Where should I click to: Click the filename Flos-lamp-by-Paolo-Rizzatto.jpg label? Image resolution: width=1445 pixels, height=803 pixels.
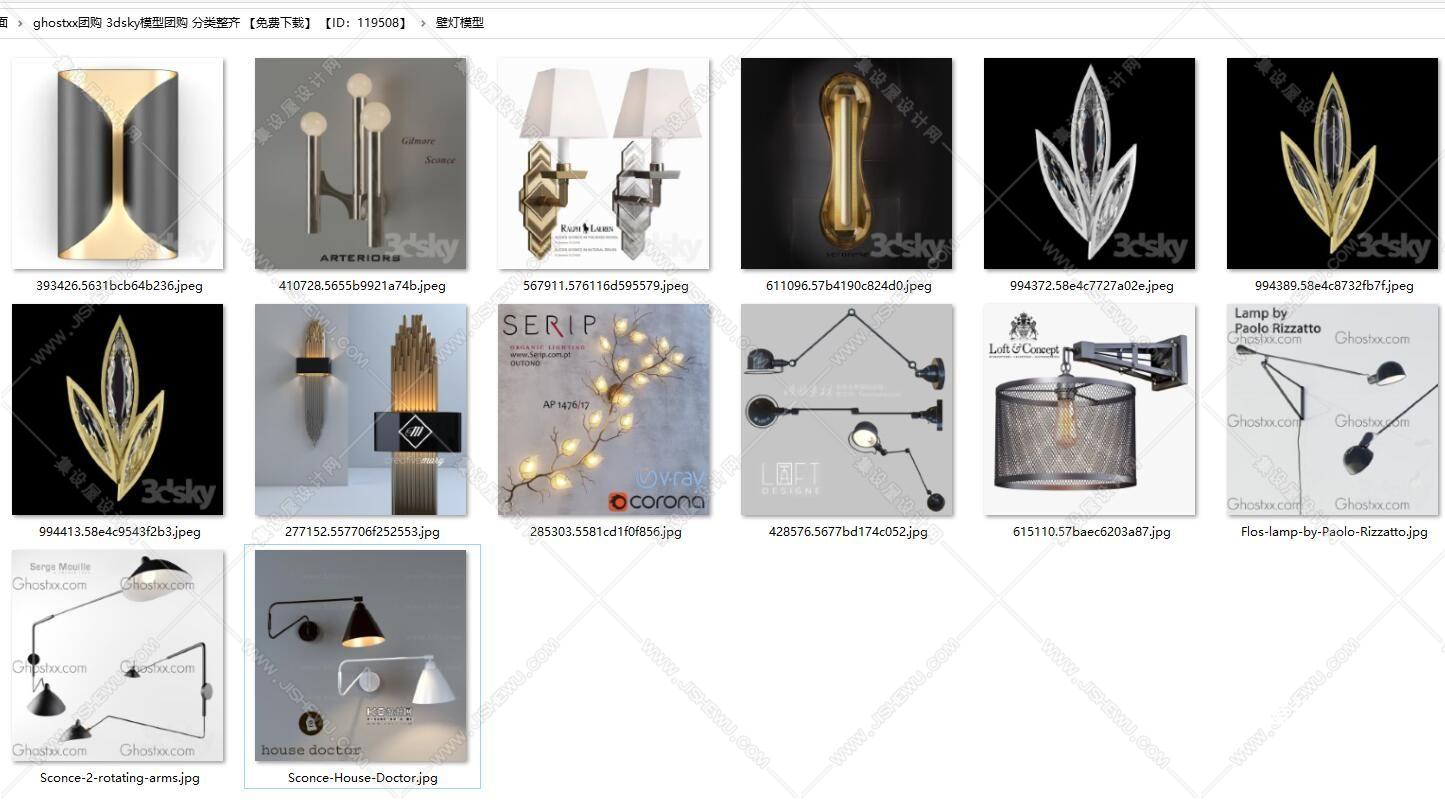tap(1334, 531)
